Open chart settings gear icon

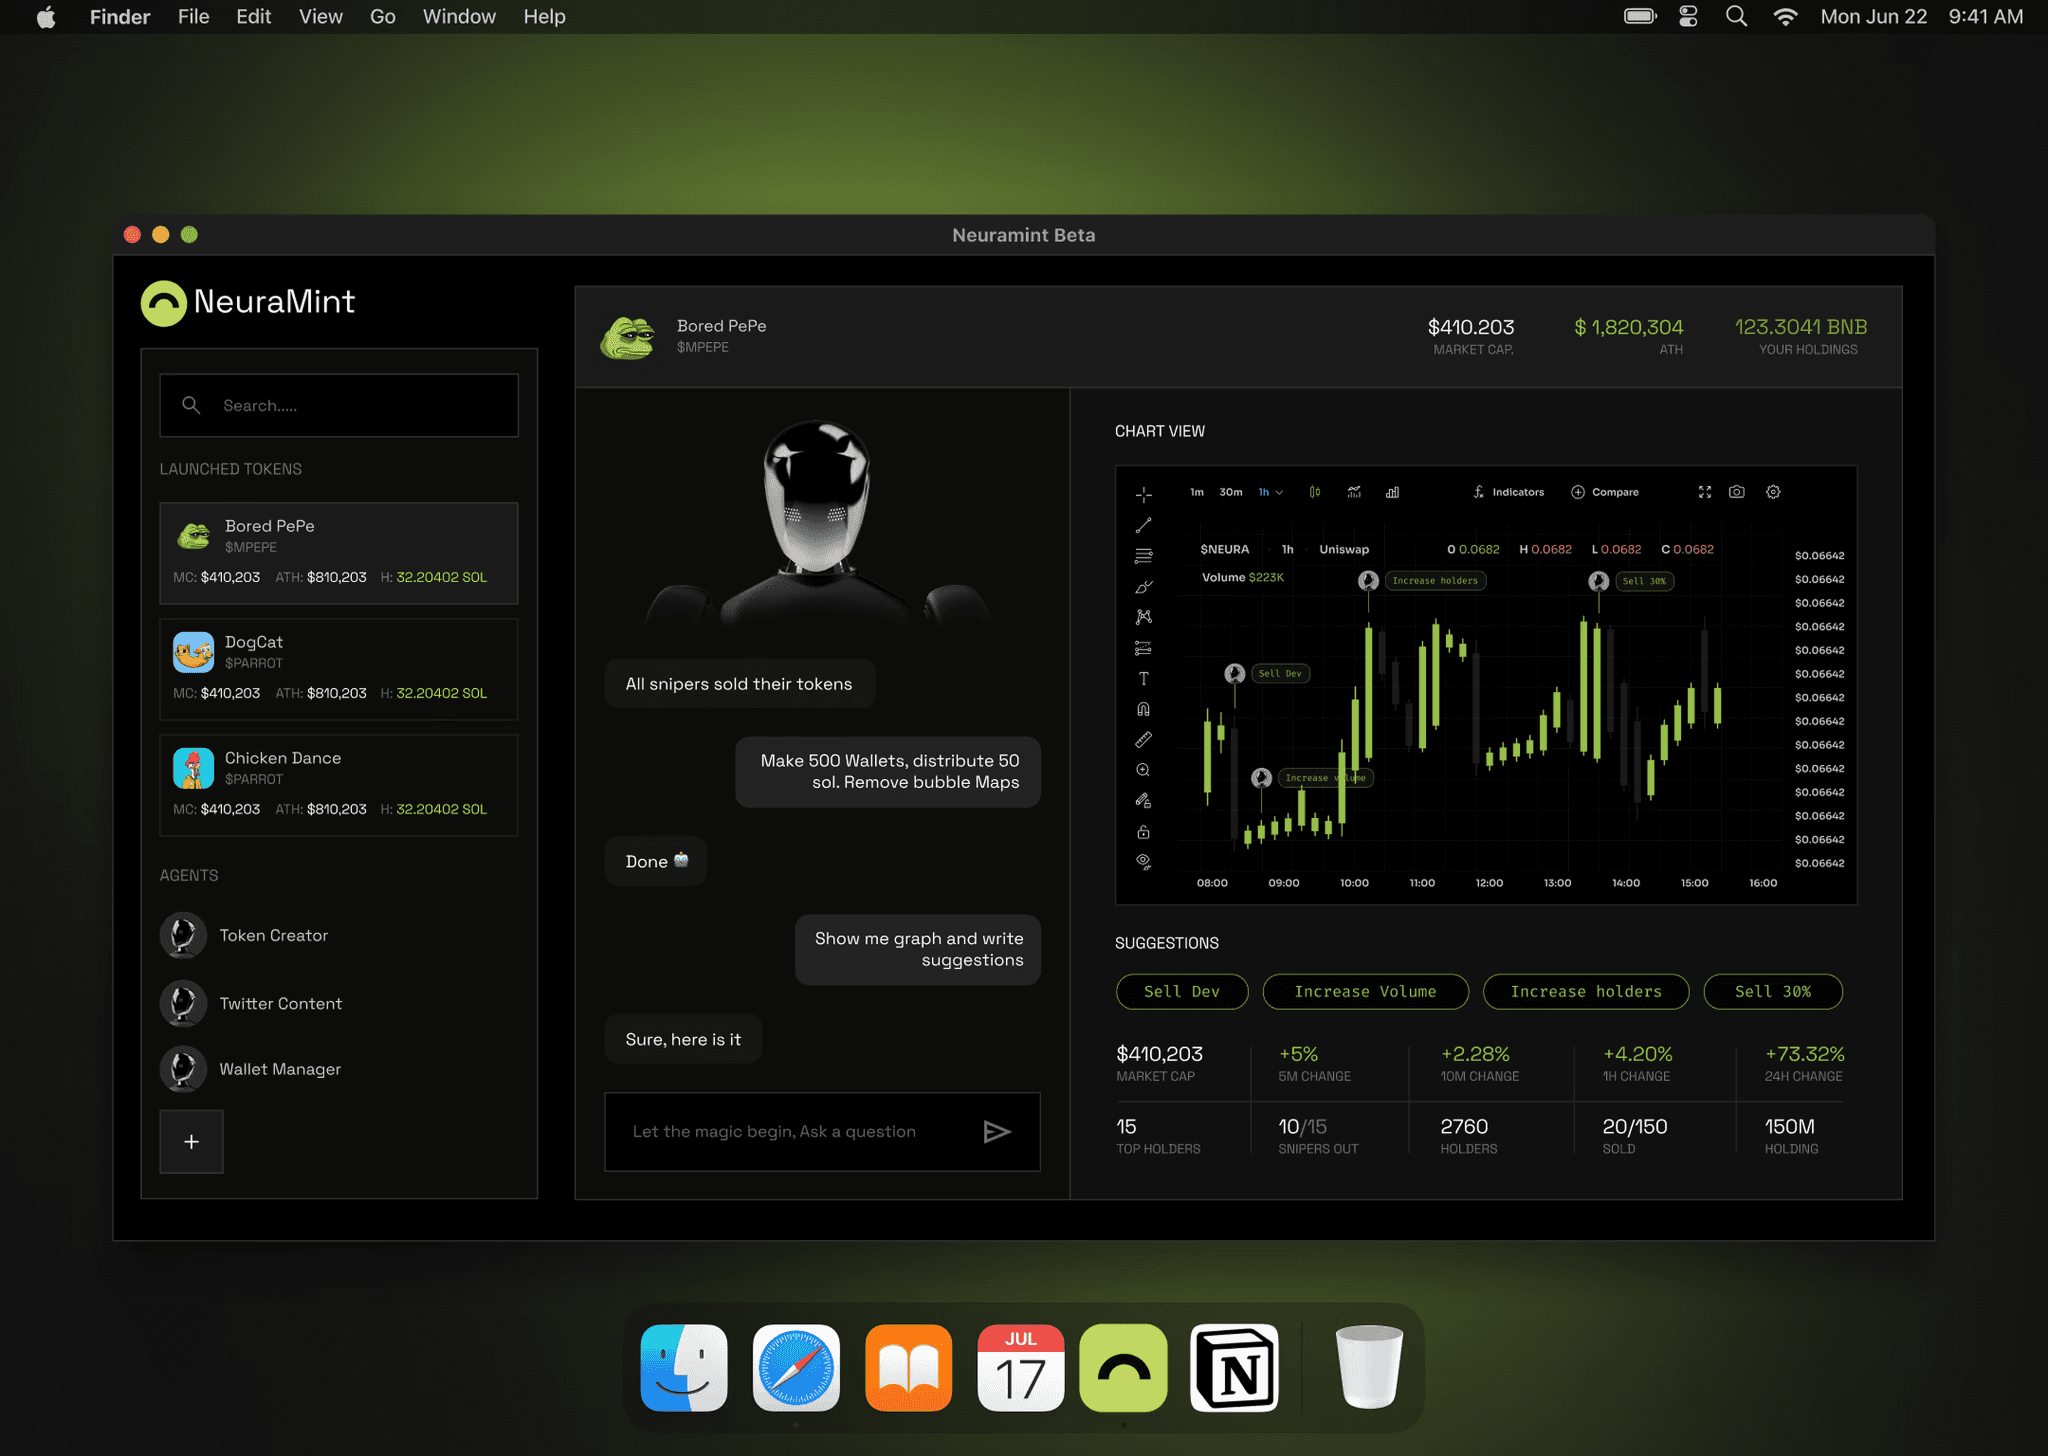(x=1772, y=492)
